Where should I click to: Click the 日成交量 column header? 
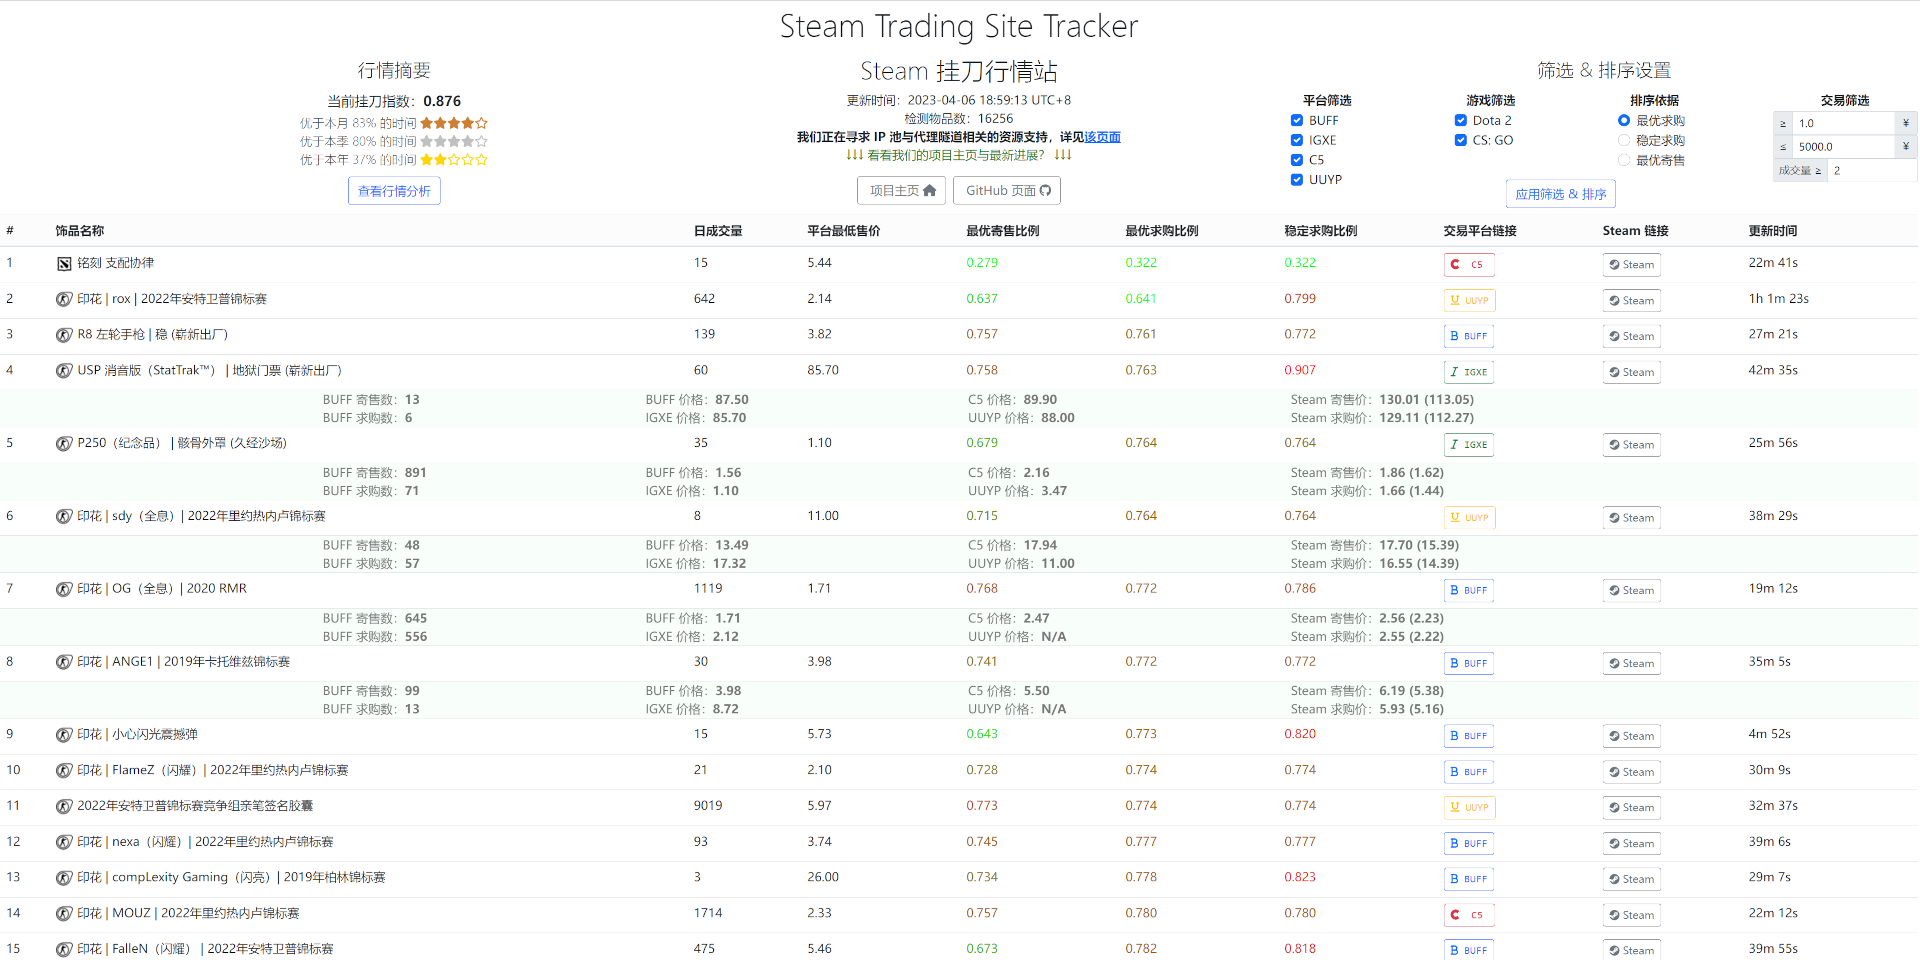tap(718, 231)
